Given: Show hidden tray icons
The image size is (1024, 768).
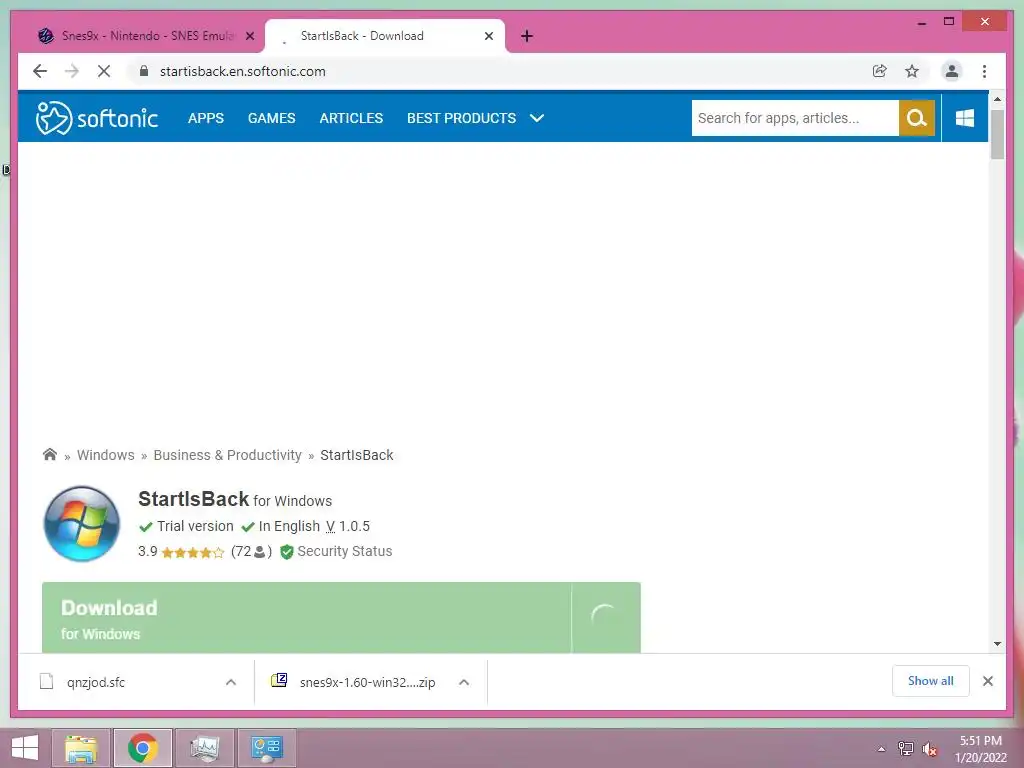Looking at the screenshot, I should coord(882,749).
